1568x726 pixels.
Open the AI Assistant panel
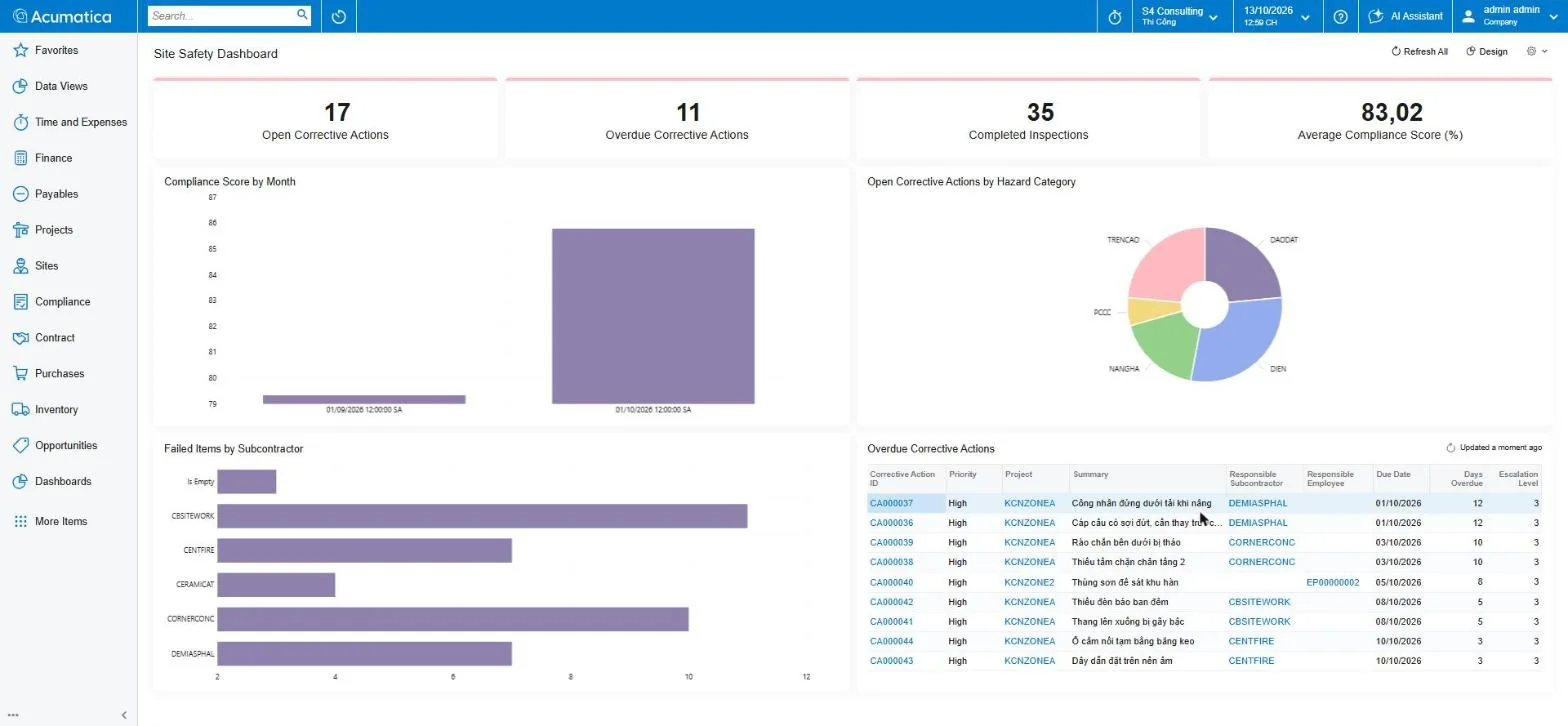tap(1406, 16)
